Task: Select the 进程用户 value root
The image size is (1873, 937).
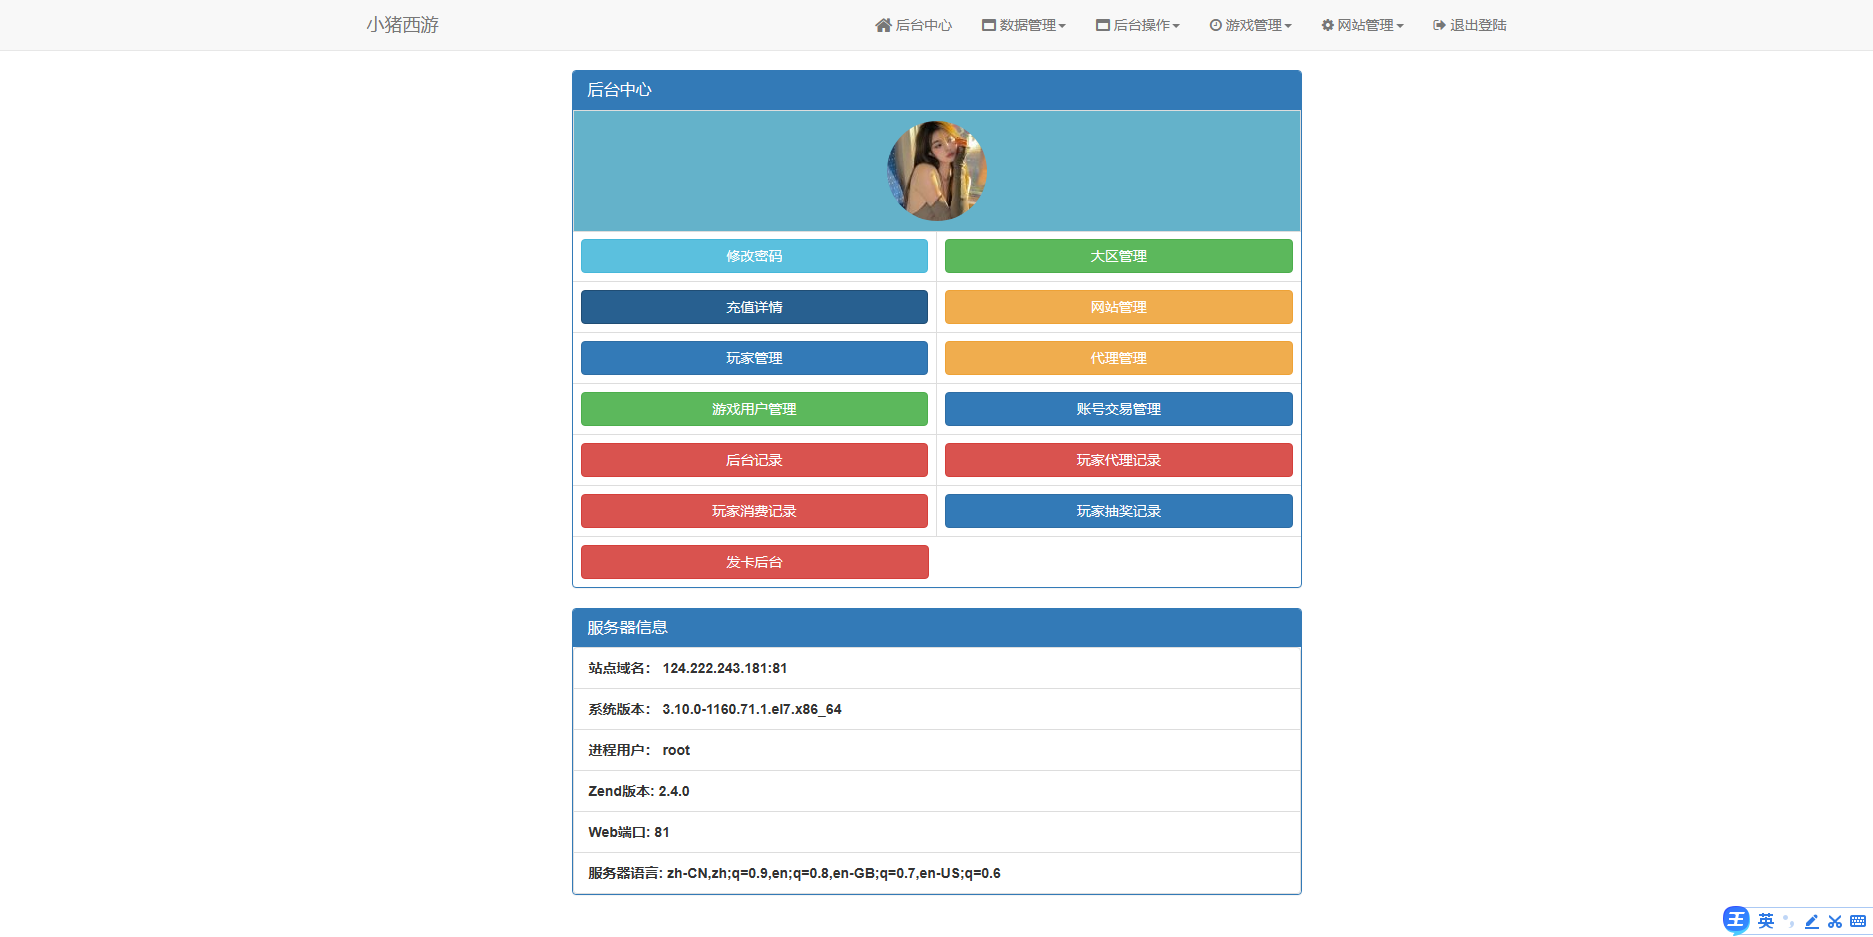Action: [x=676, y=750]
